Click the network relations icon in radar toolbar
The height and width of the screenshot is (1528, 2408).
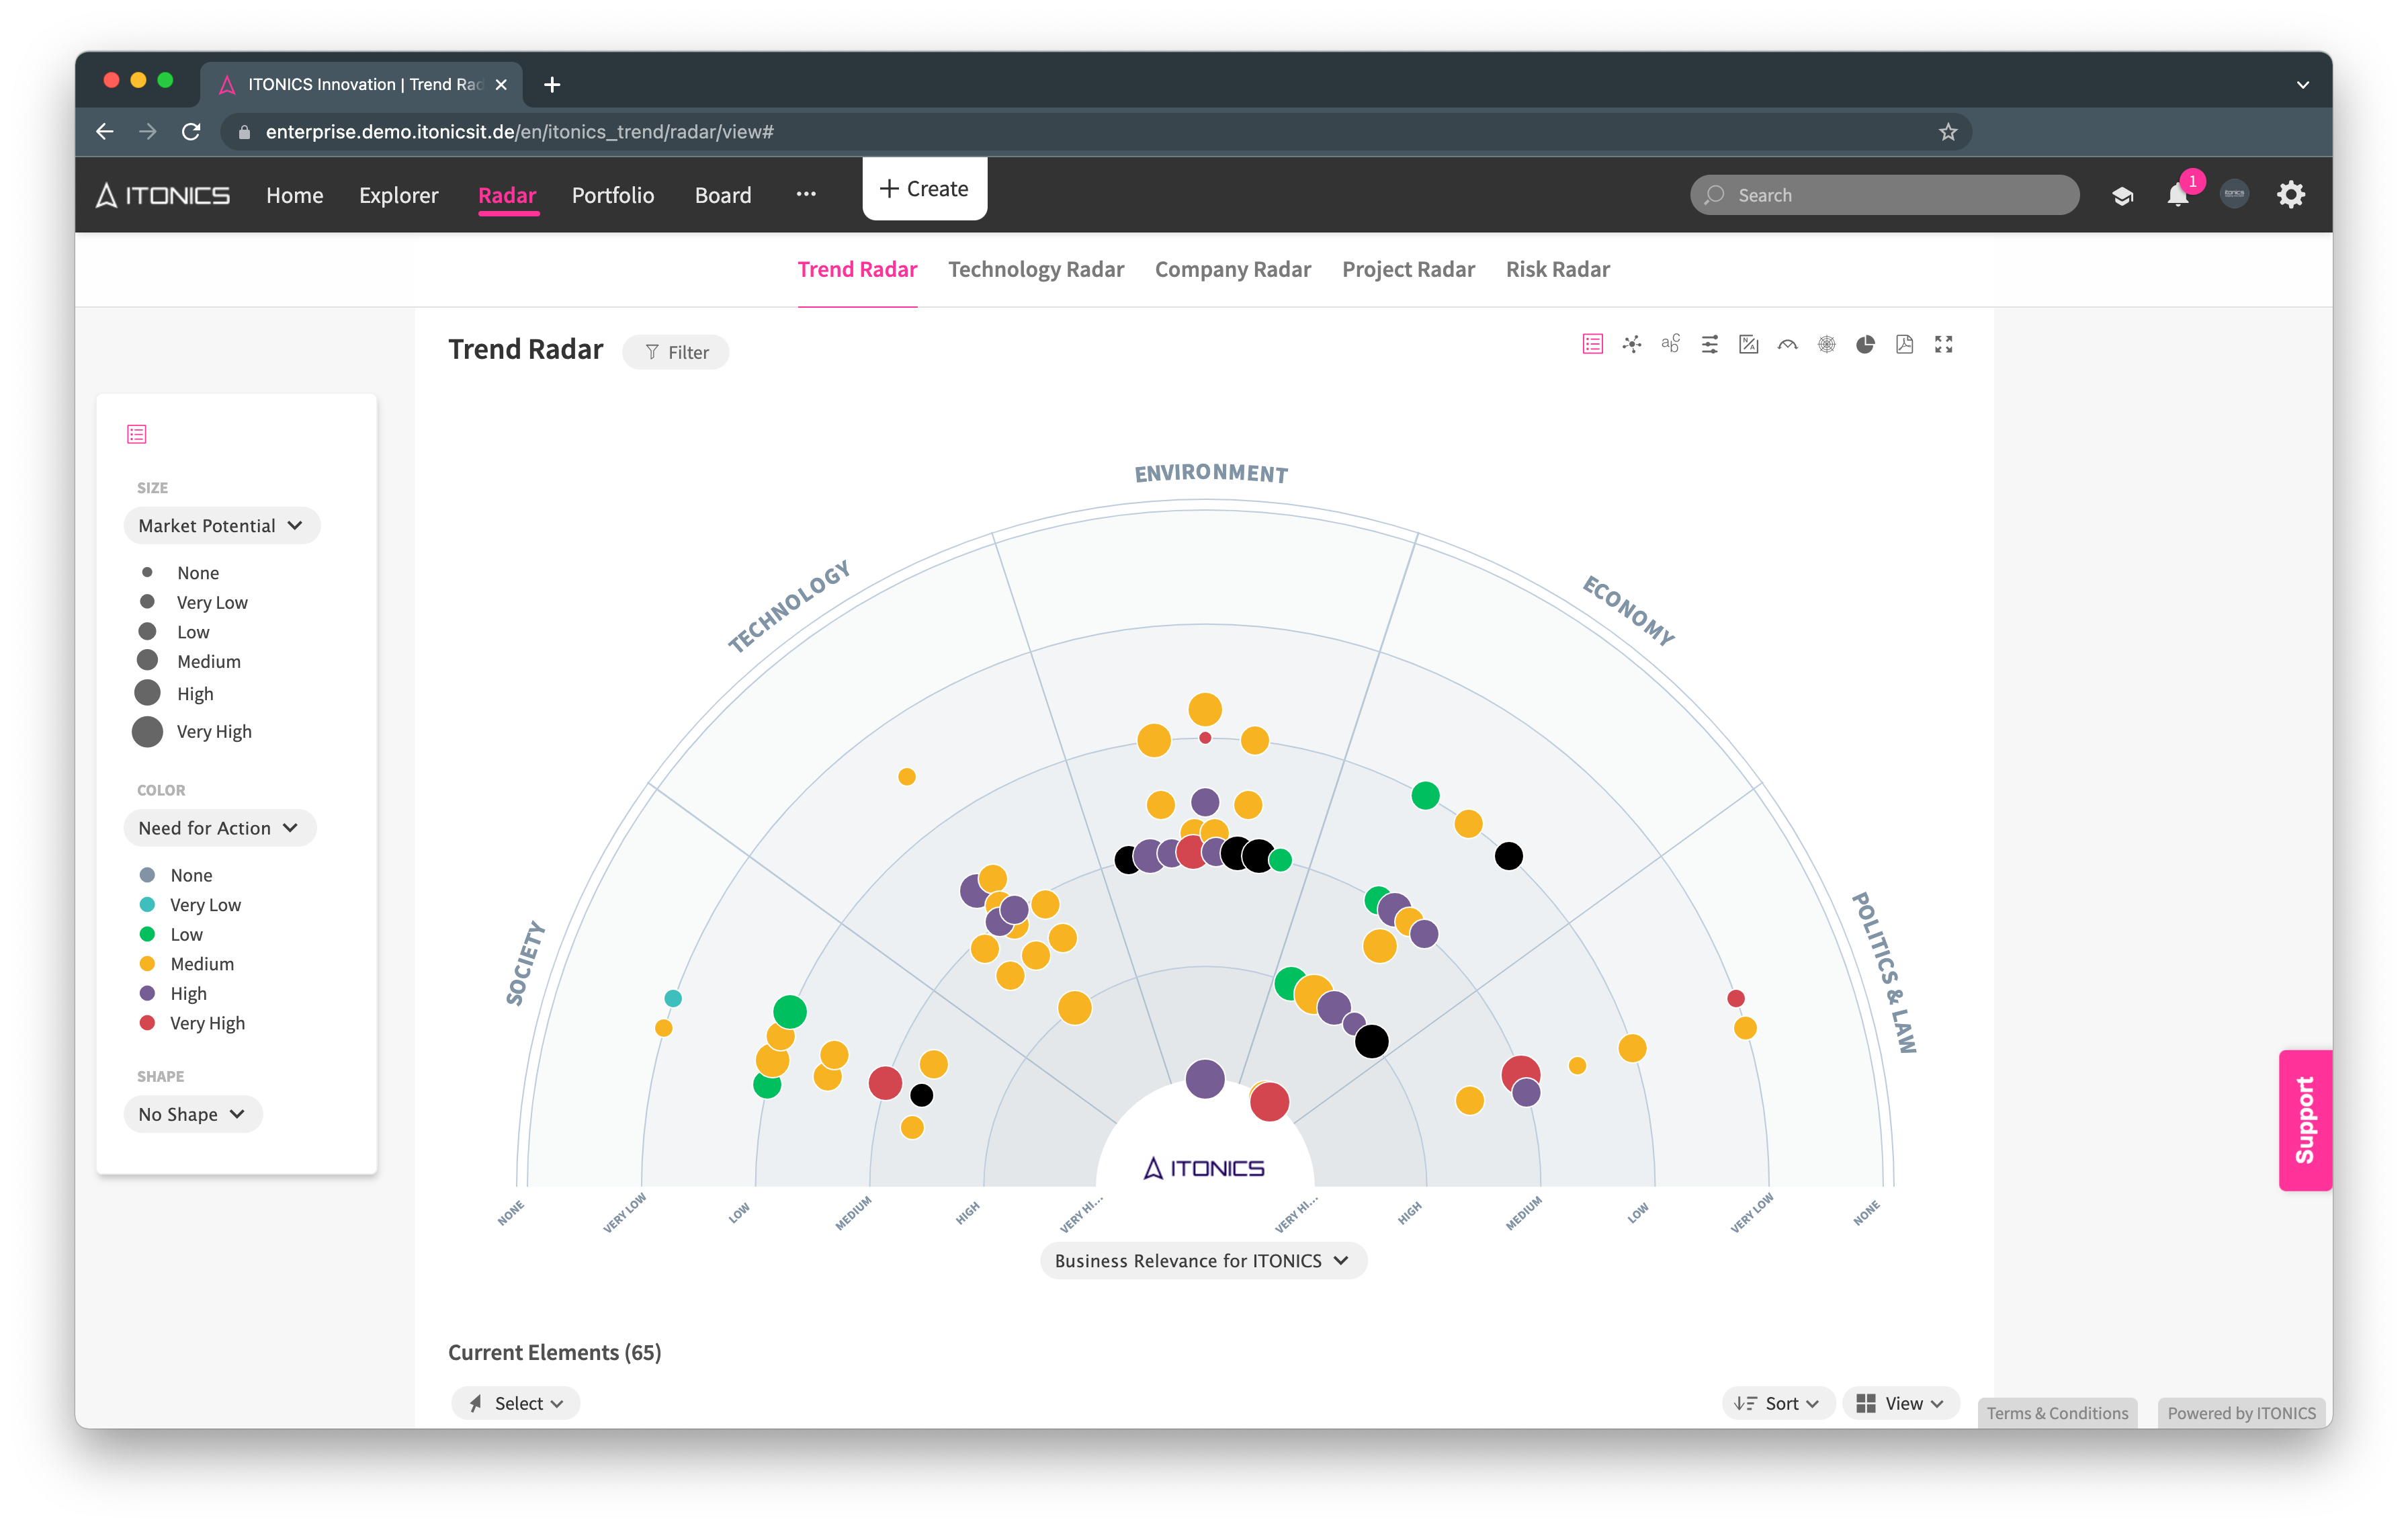click(1632, 344)
